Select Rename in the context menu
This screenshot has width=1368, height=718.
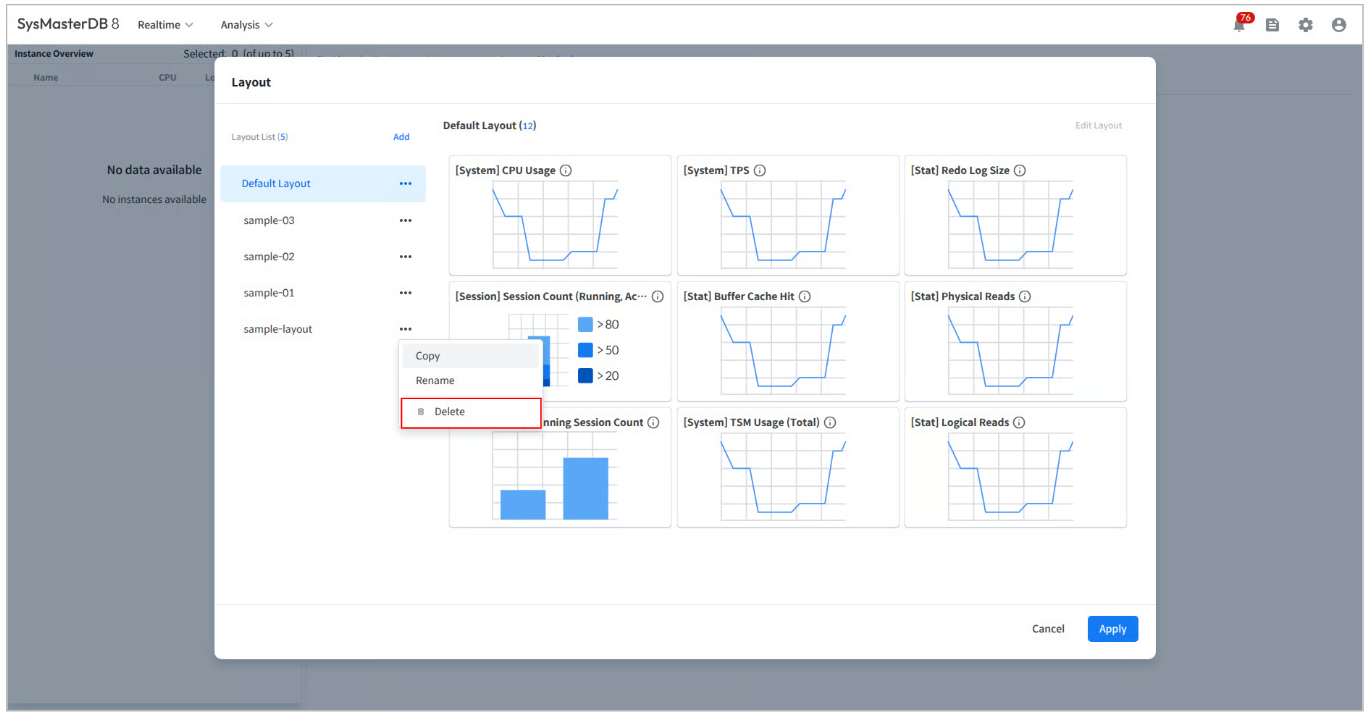click(x=435, y=381)
